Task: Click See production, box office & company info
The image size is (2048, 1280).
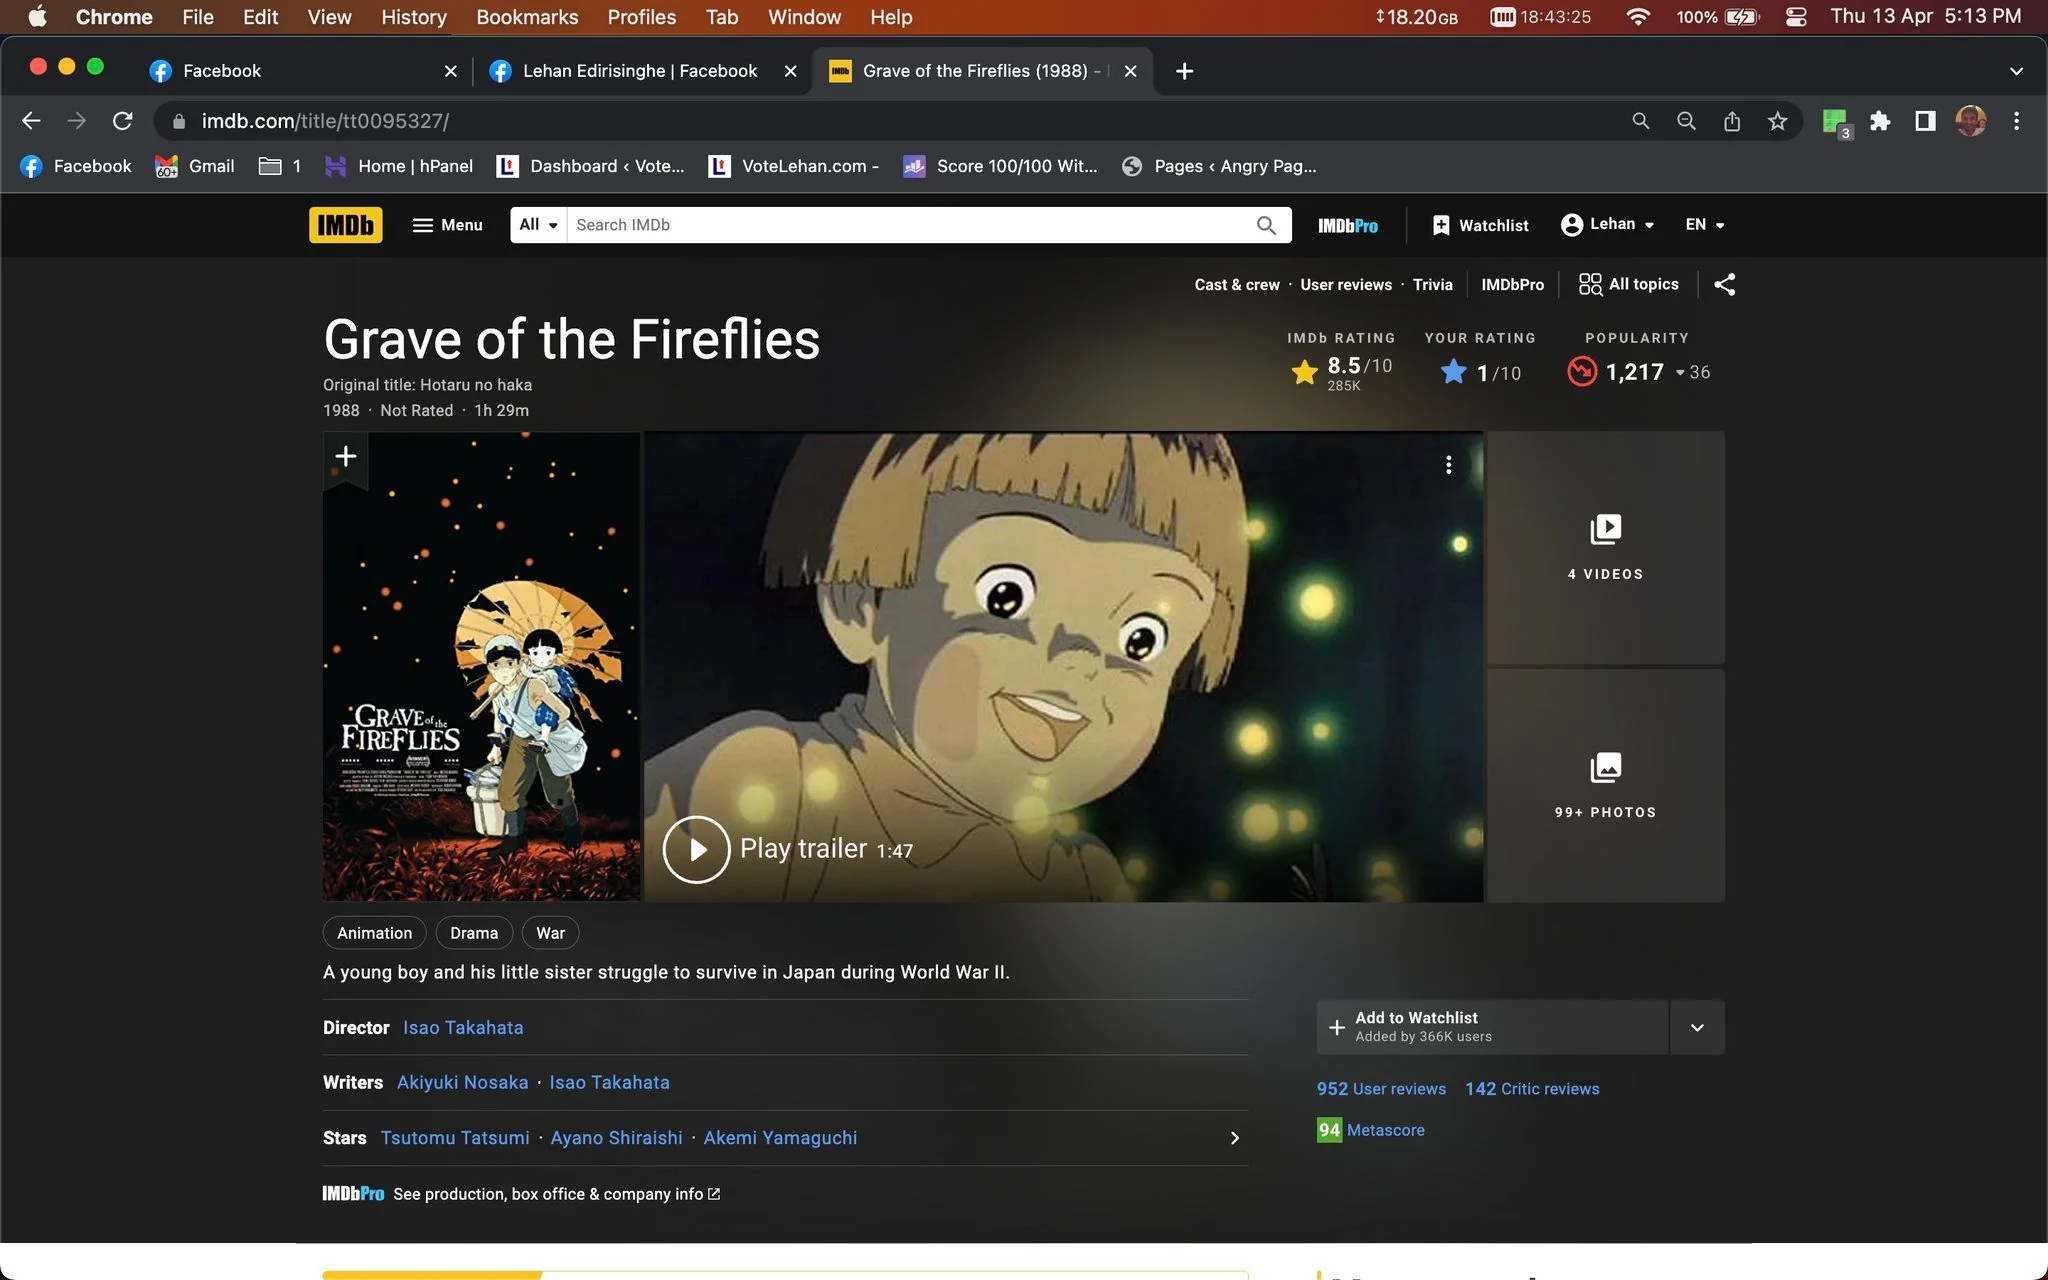Action: [556, 1194]
